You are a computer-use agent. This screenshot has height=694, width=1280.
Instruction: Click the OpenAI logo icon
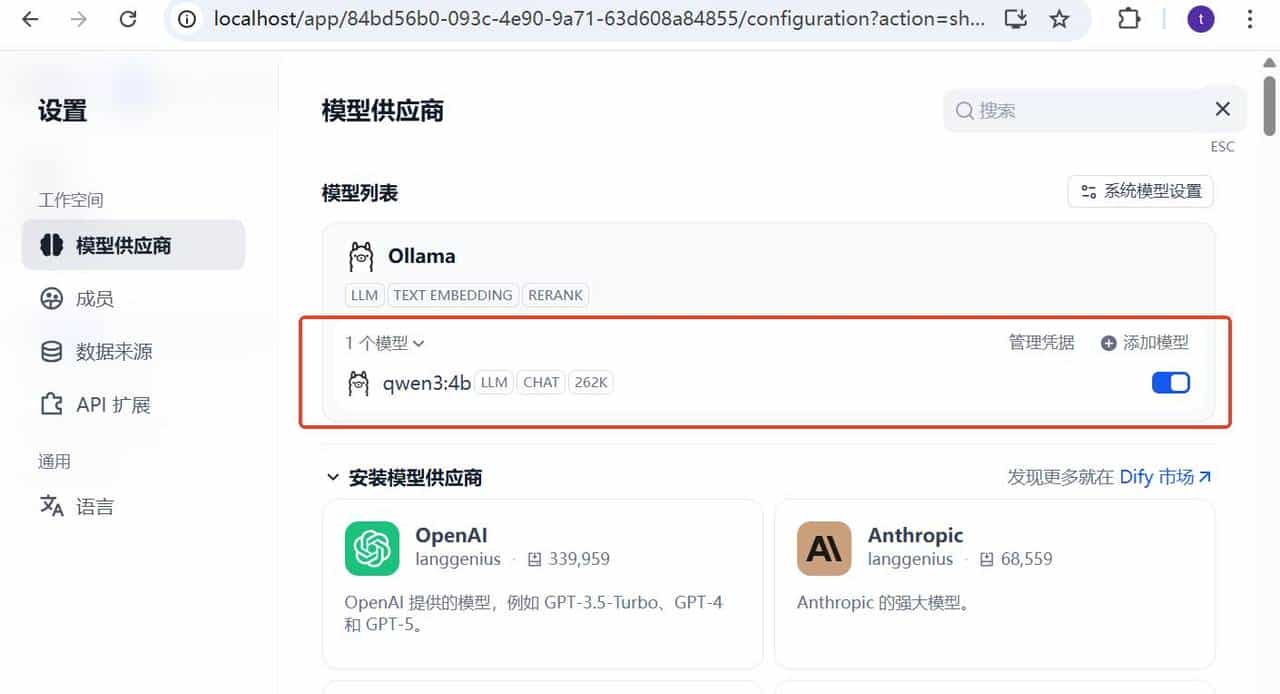[x=372, y=548]
